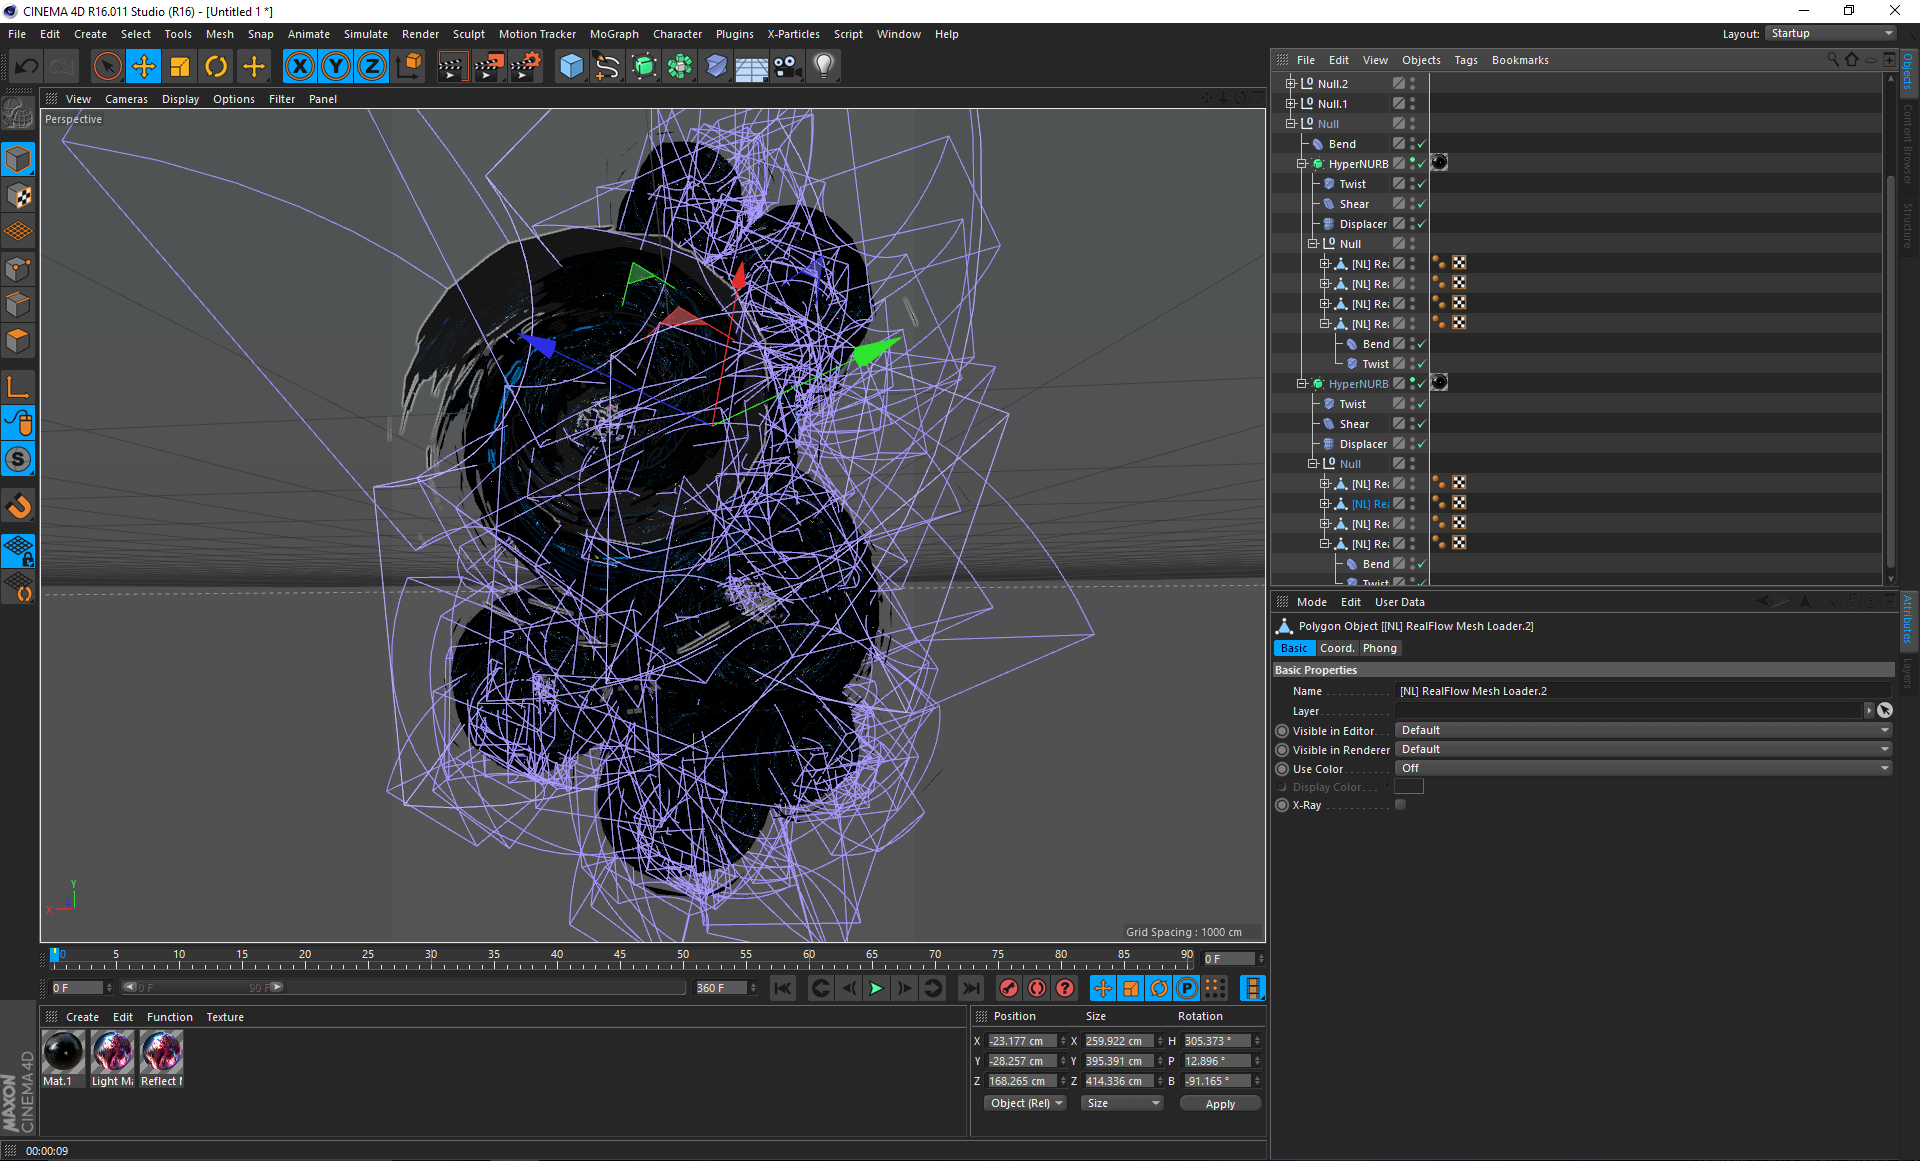Switch to the Coord. tab
The height and width of the screenshot is (1161, 1920).
coord(1336,648)
